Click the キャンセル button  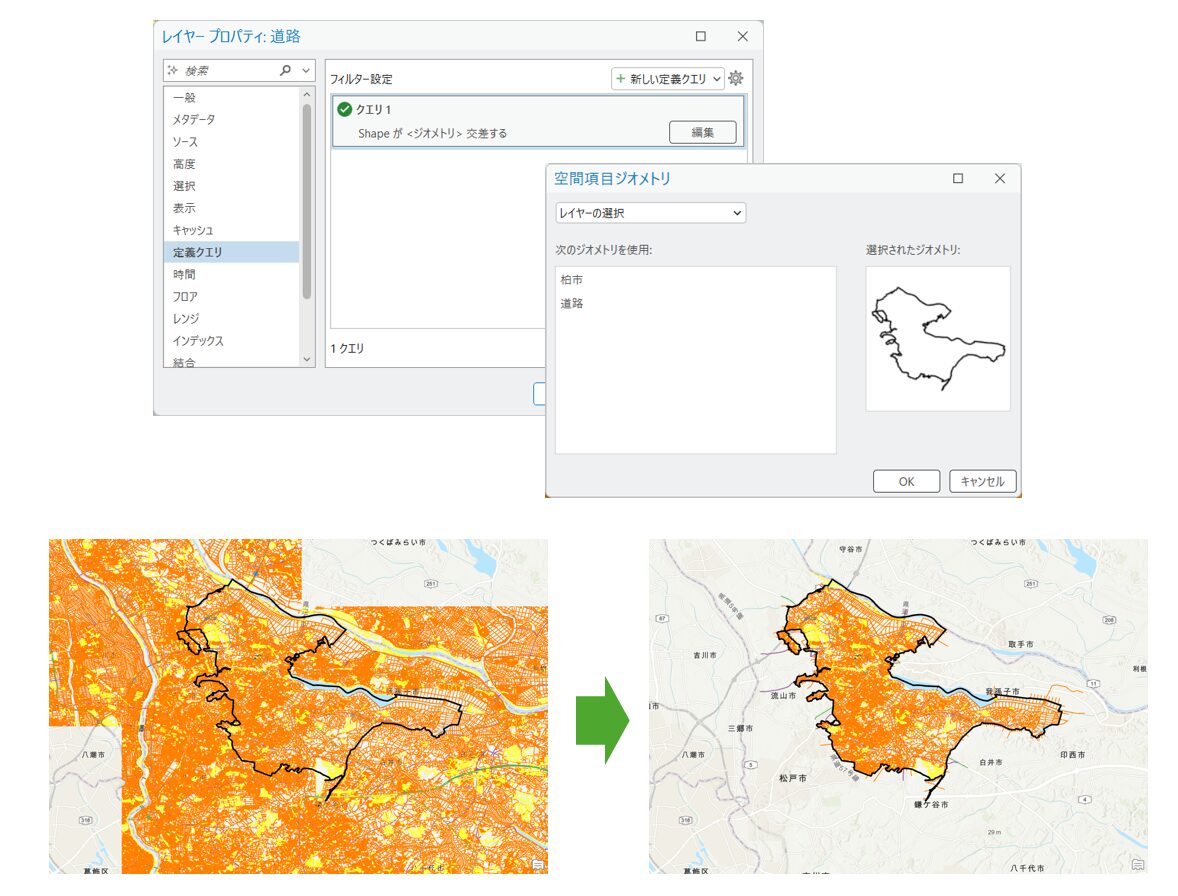coord(983,481)
